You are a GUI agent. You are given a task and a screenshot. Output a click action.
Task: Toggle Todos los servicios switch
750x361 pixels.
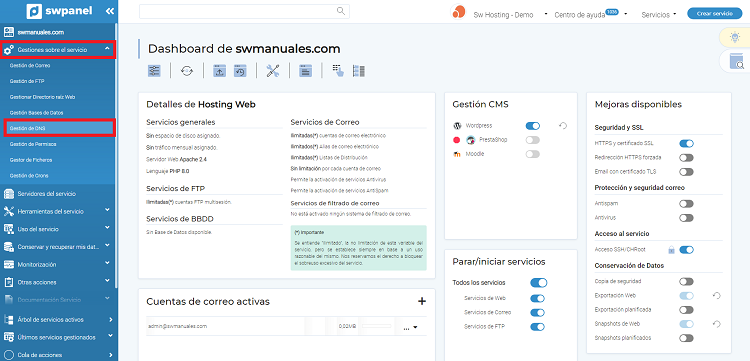click(x=539, y=283)
